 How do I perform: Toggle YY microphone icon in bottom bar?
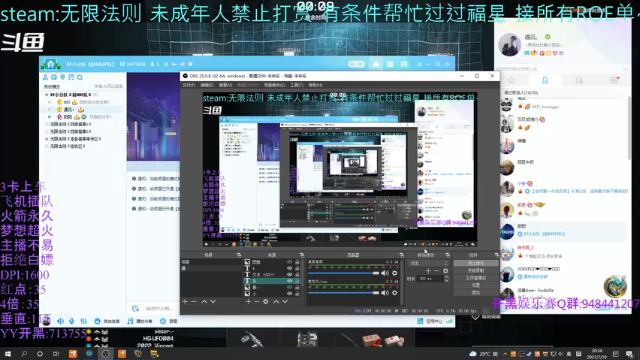[72, 321]
